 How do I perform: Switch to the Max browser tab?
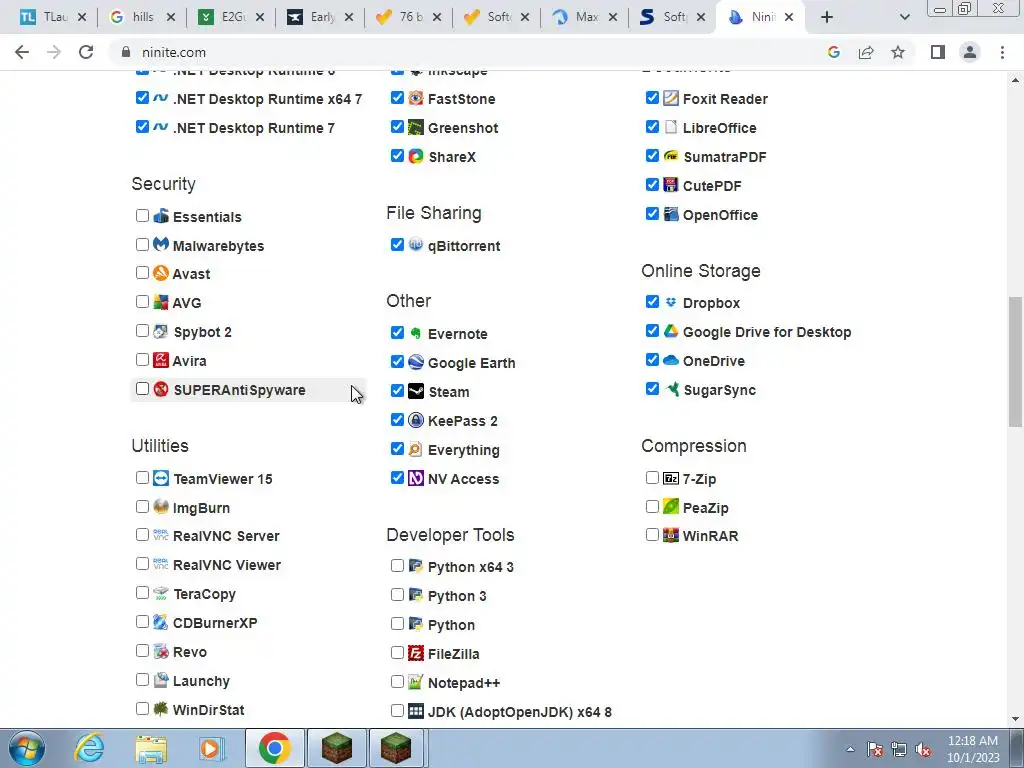point(585,17)
